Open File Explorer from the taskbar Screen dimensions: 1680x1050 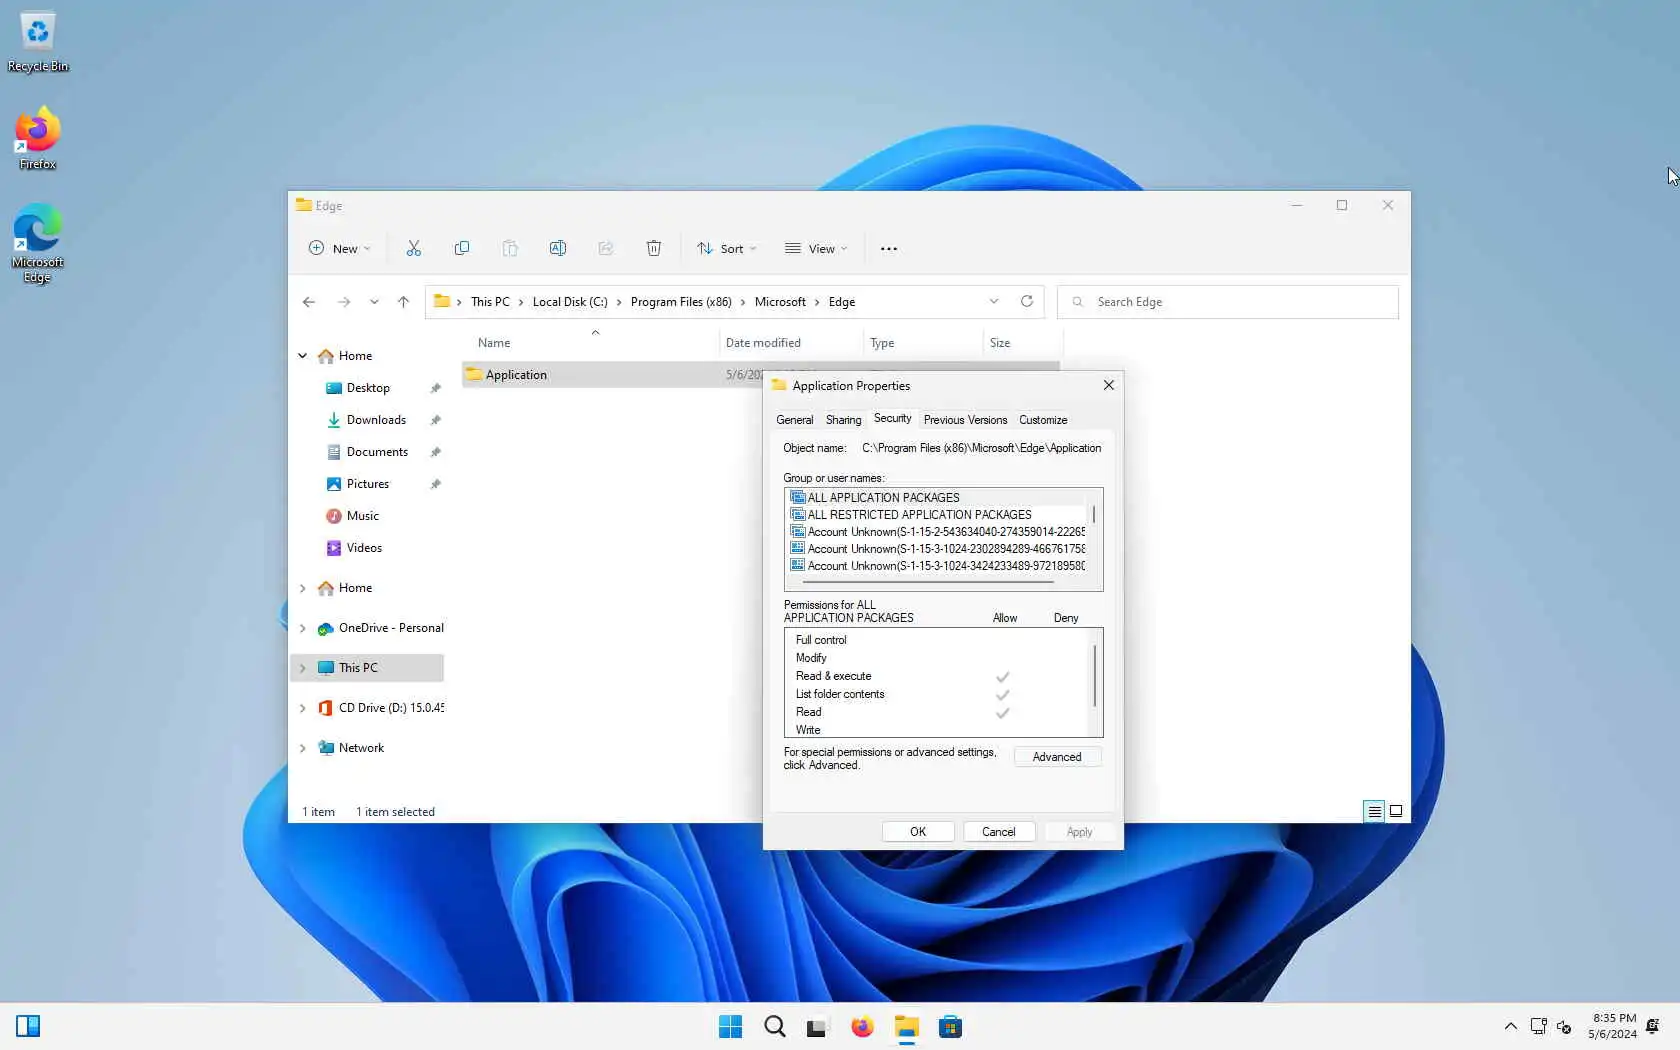click(907, 1027)
